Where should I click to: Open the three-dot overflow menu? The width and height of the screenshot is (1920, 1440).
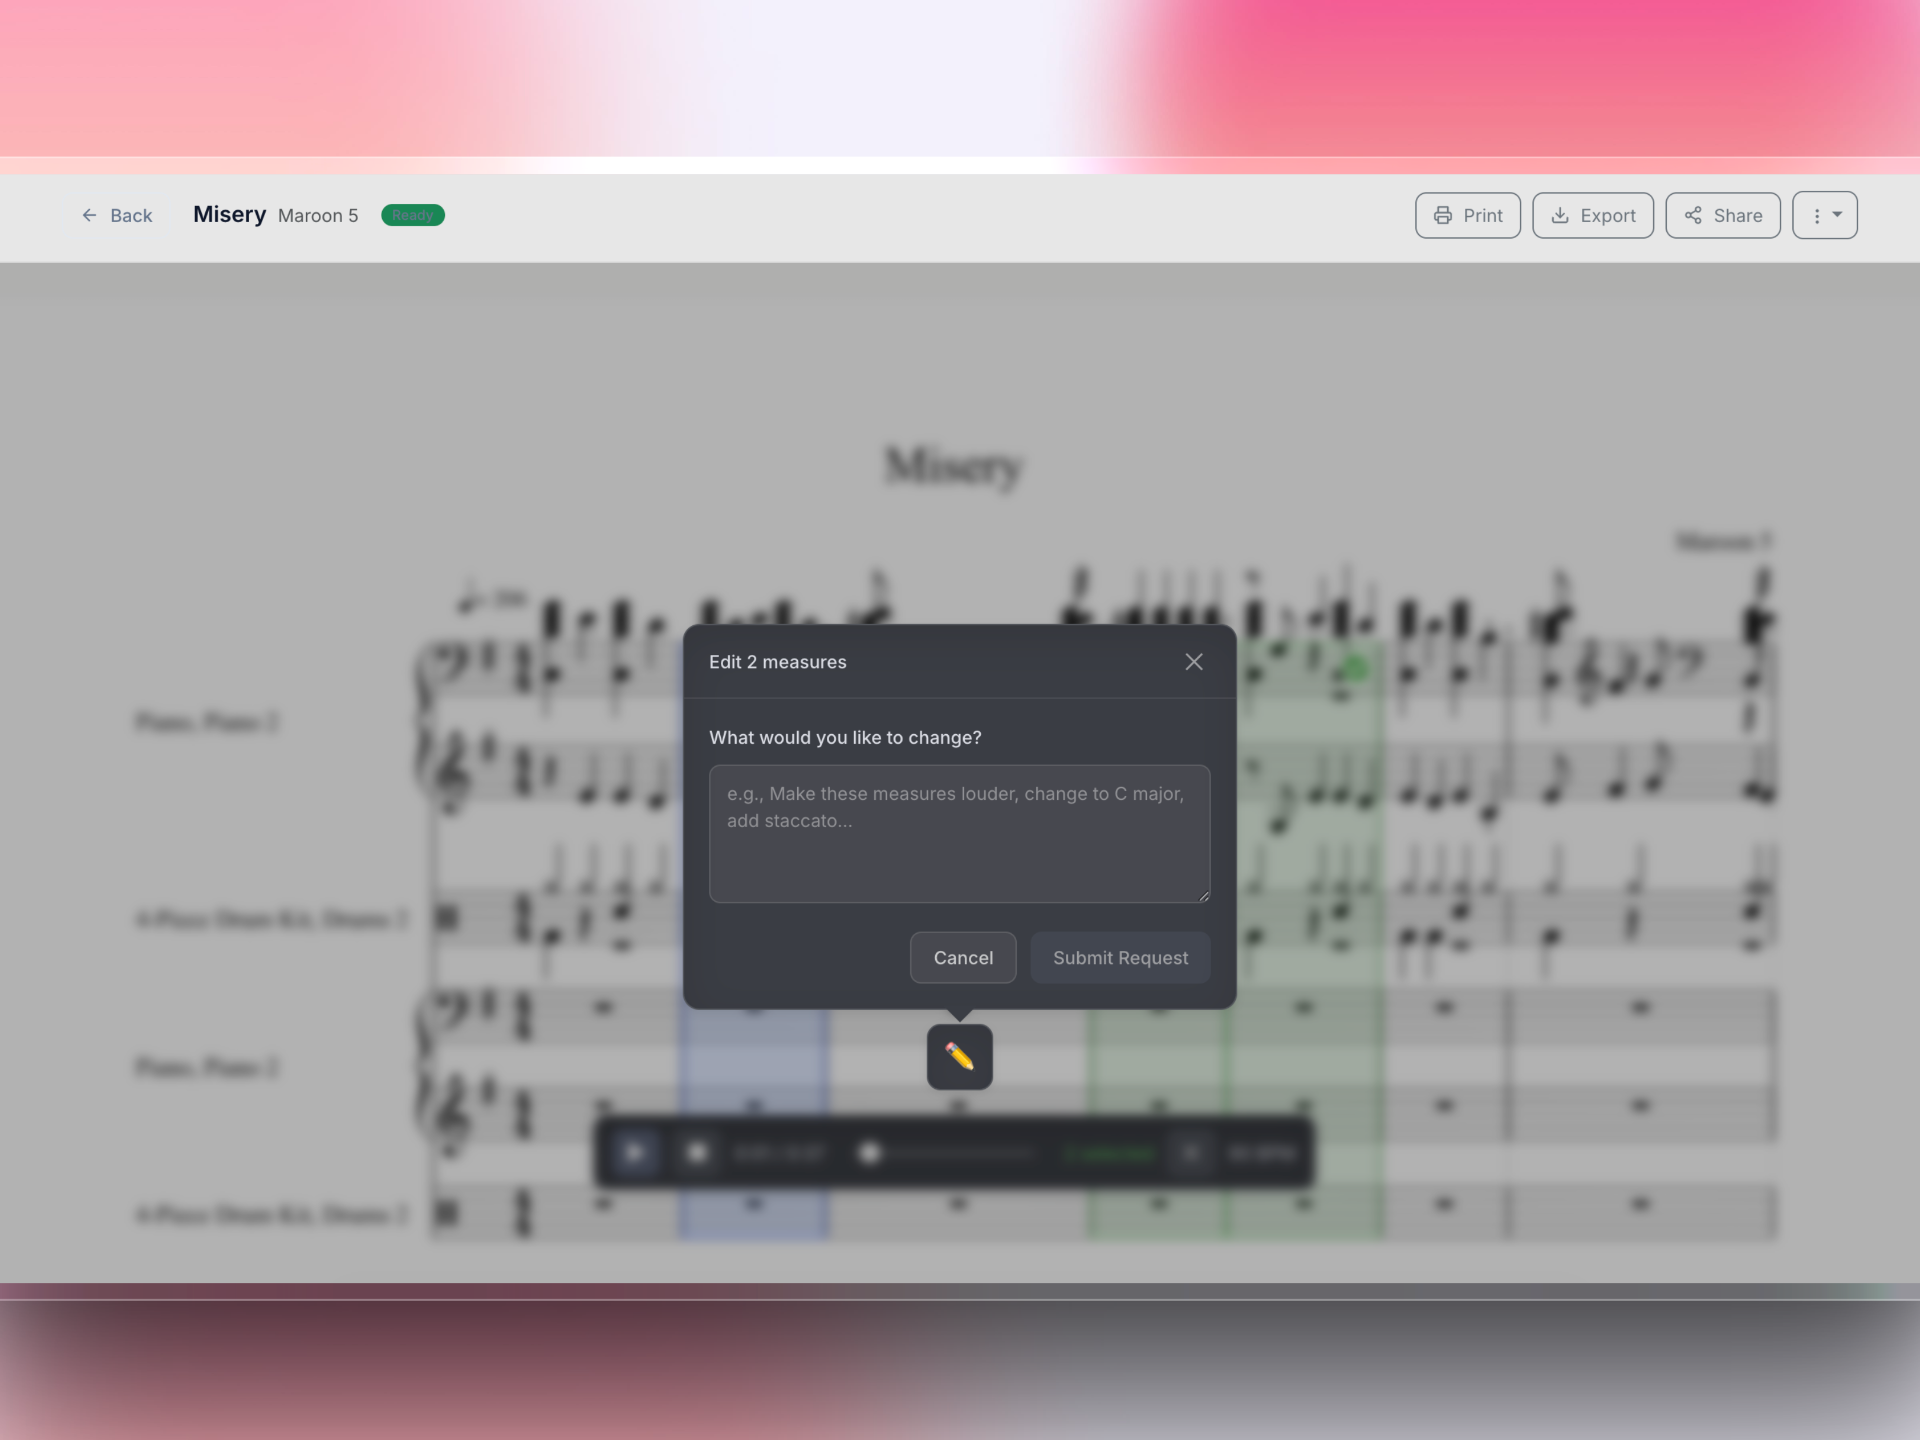coord(1816,215)
